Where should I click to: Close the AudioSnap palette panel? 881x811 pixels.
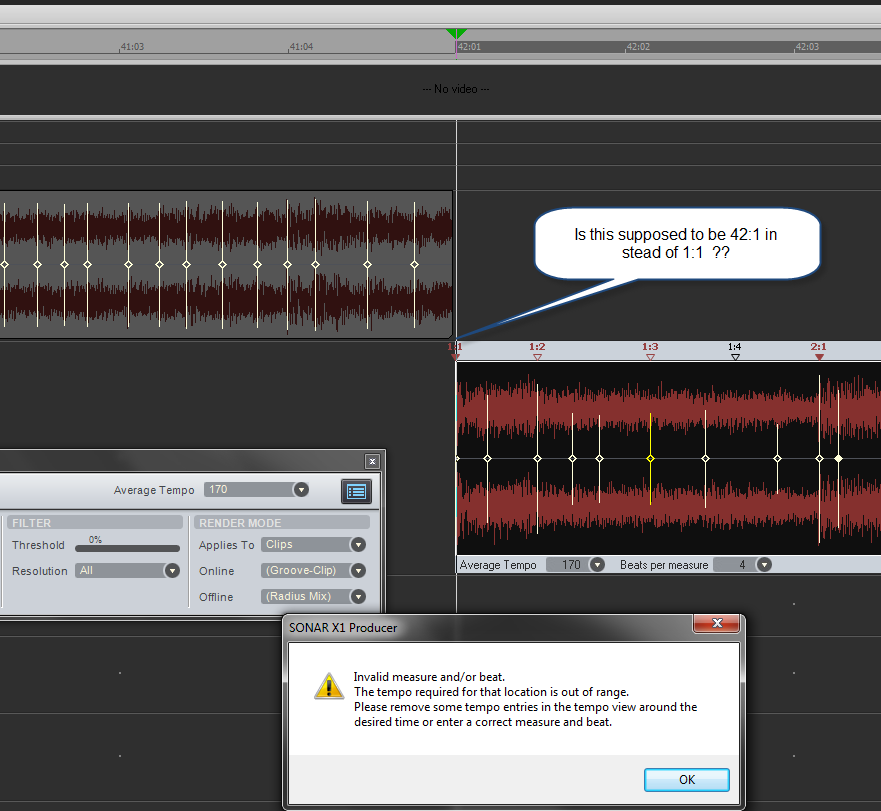pos(372,461)
